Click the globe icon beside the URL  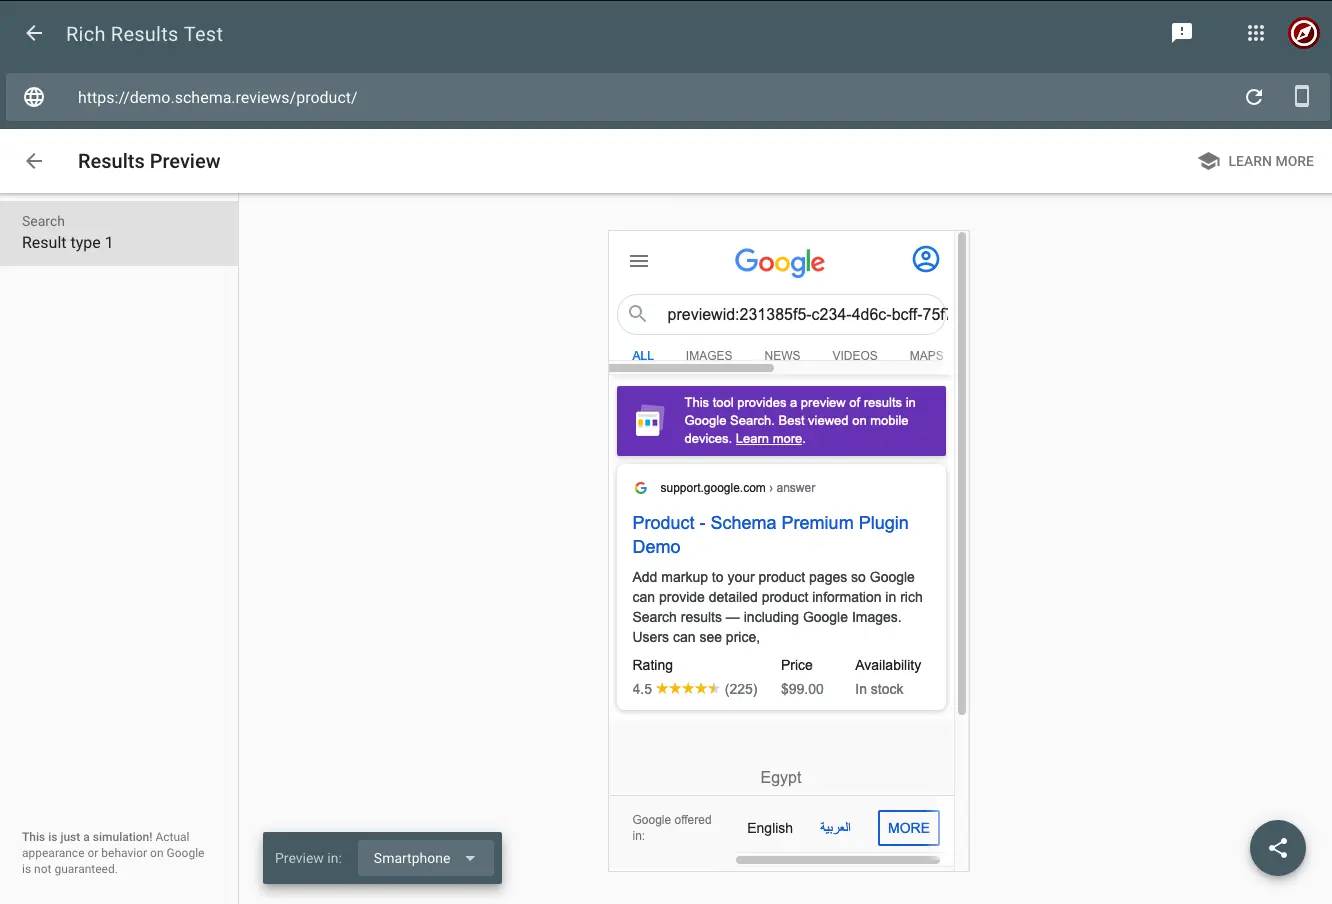tap(33, 97)
